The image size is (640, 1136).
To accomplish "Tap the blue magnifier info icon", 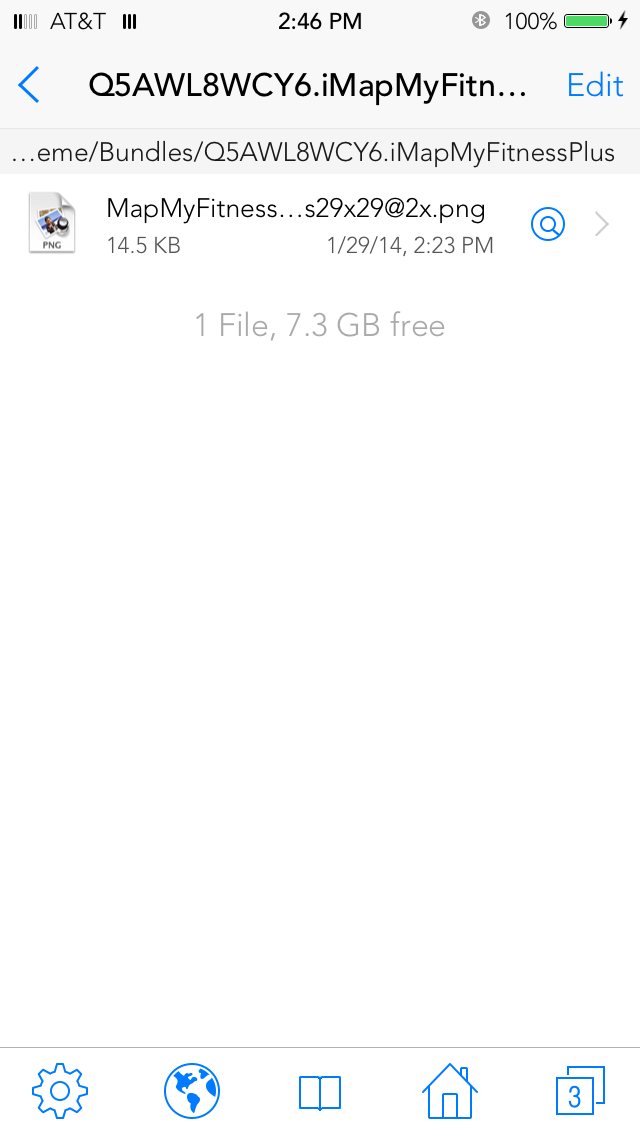I will coord(548,225).
